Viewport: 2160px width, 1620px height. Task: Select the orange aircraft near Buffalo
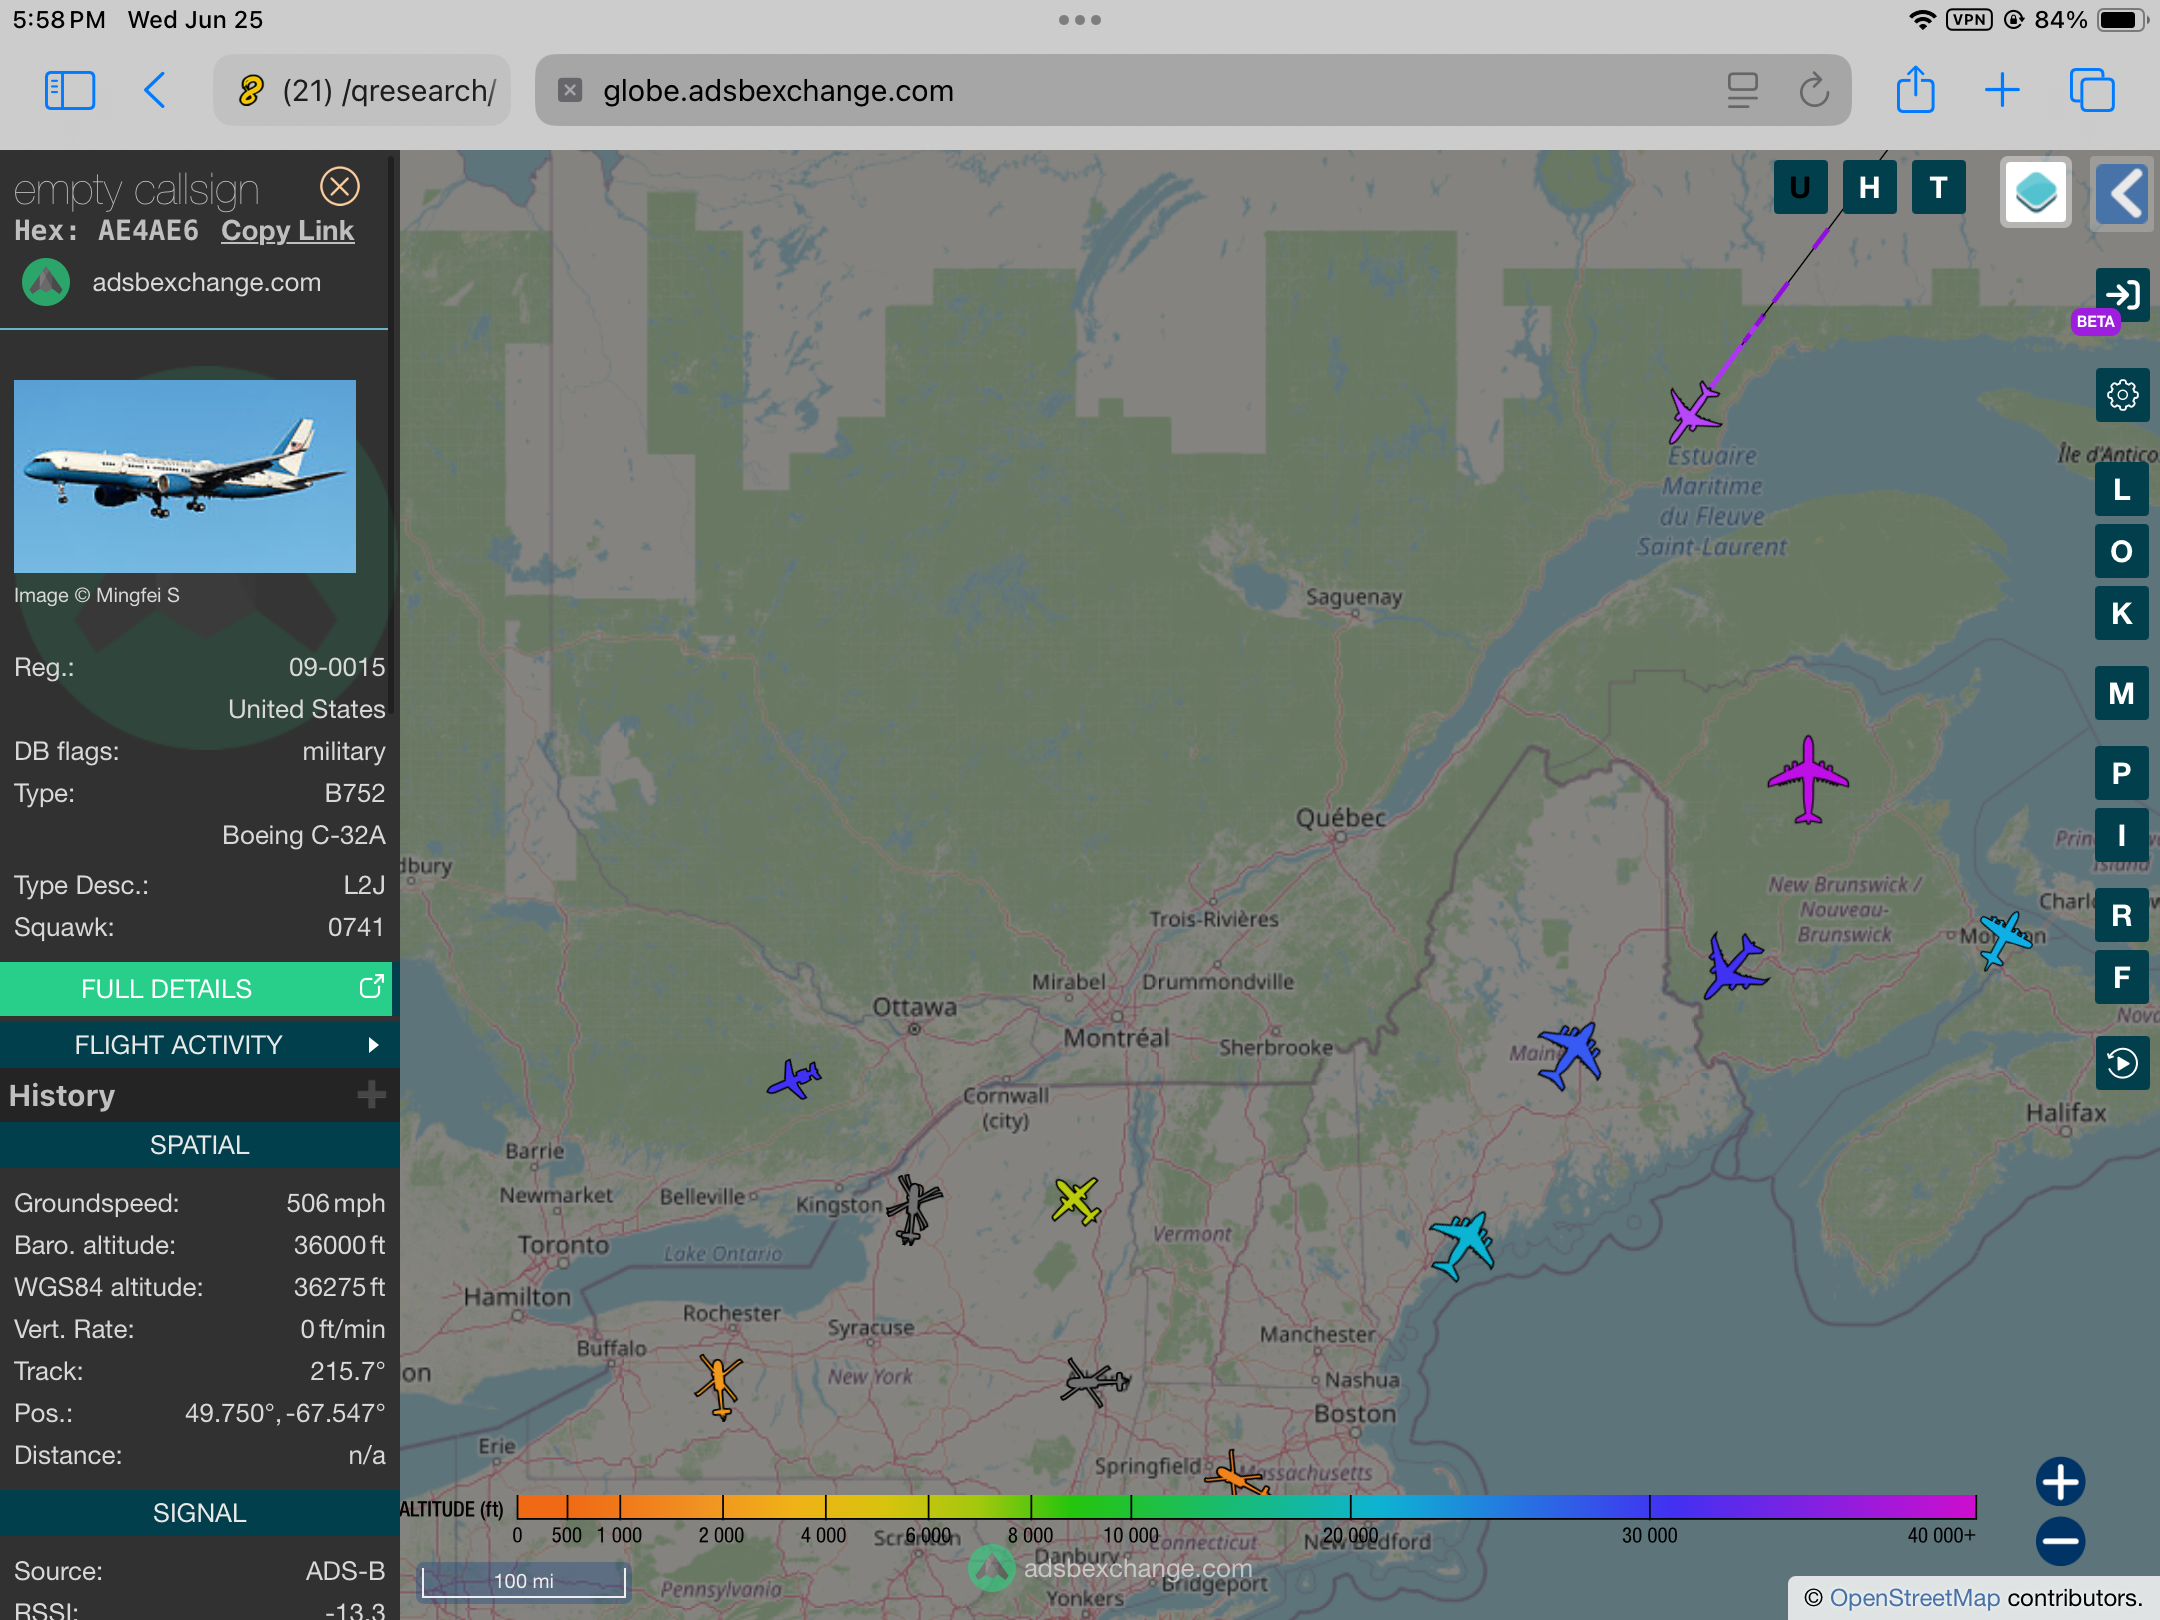point(719,1386)
